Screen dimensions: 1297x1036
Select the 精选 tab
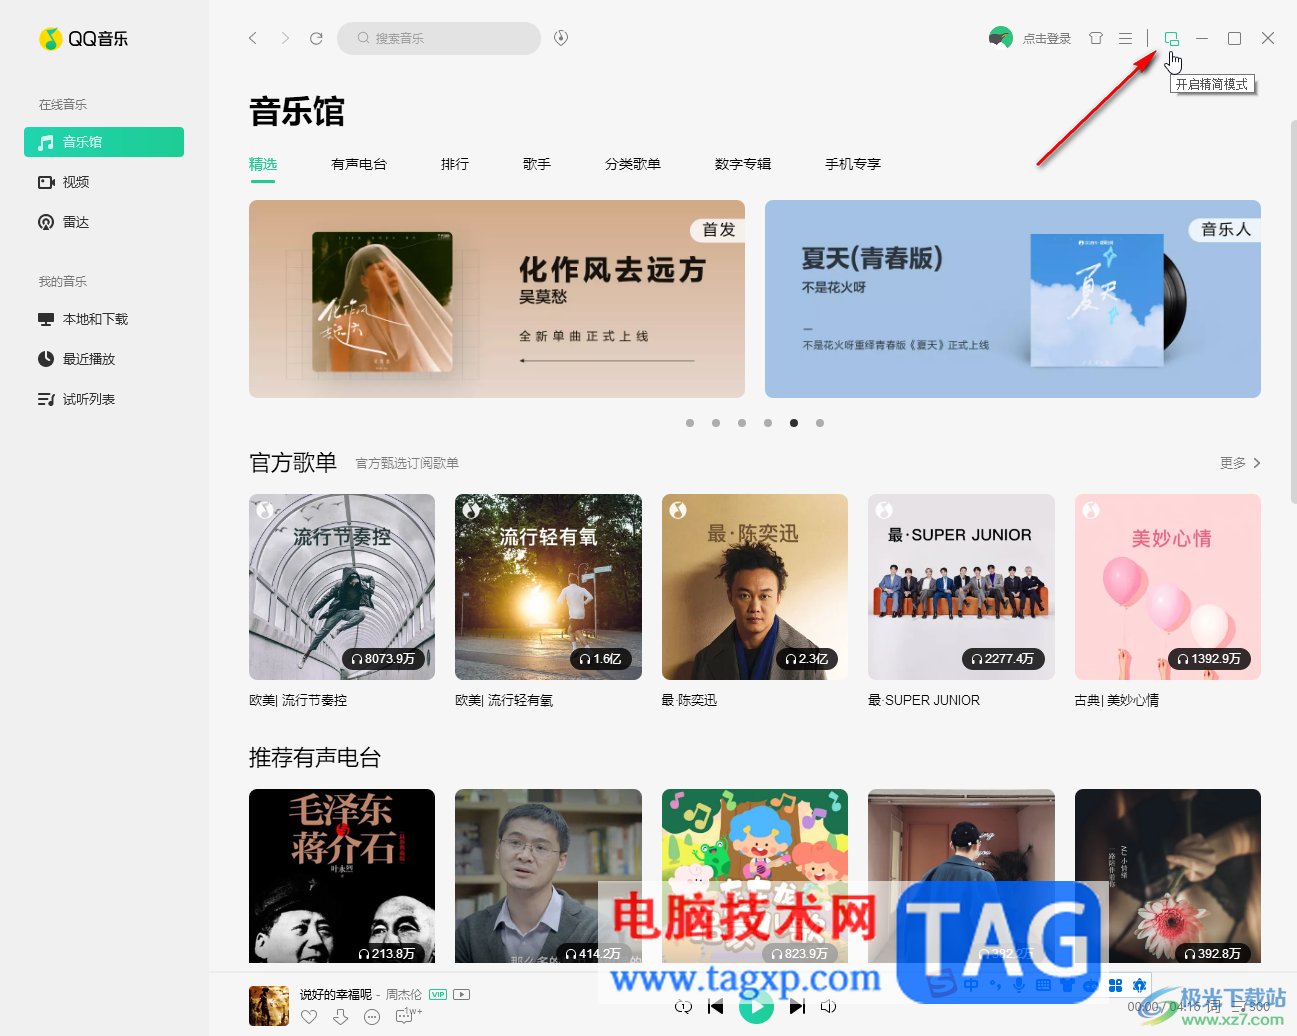pos(263,164)
